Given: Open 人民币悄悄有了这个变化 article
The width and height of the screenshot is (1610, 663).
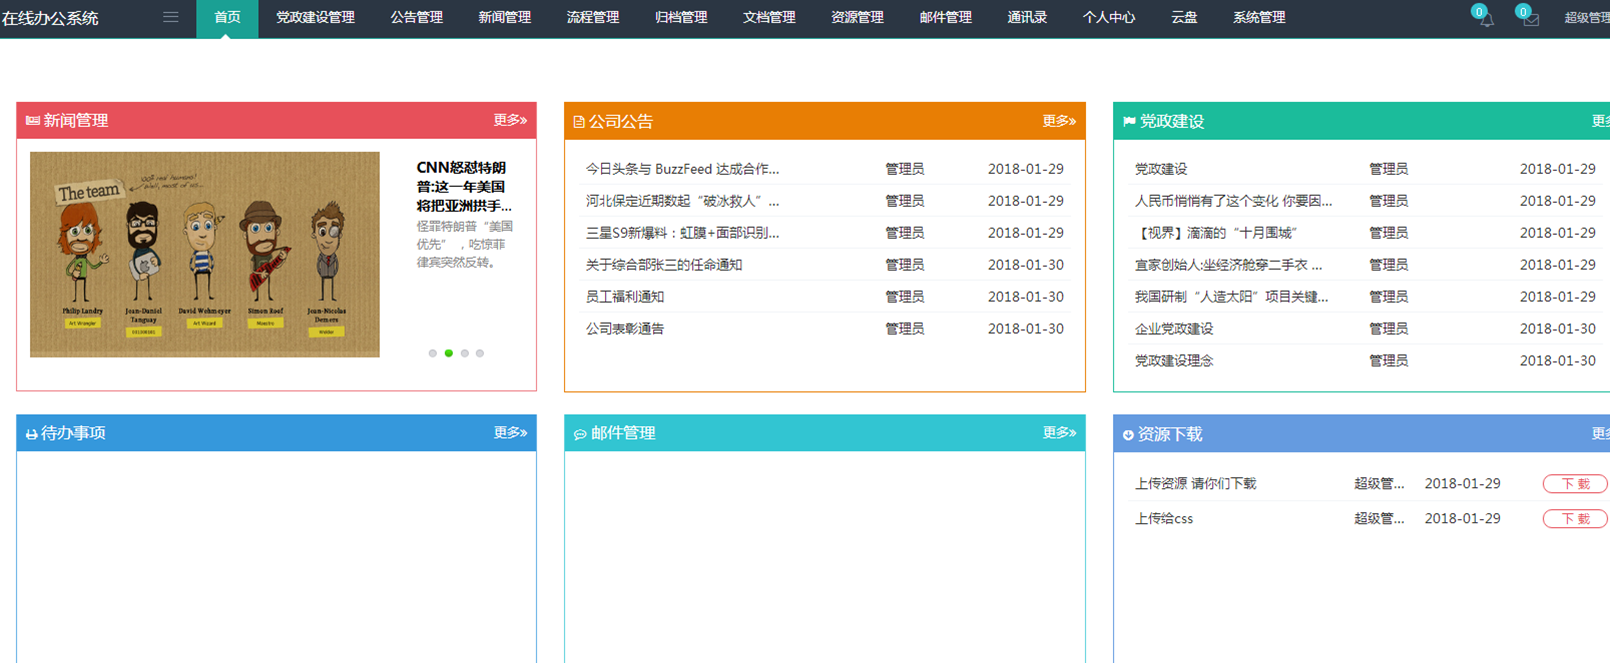Looking at the screenshot, I should [1233, 201].
